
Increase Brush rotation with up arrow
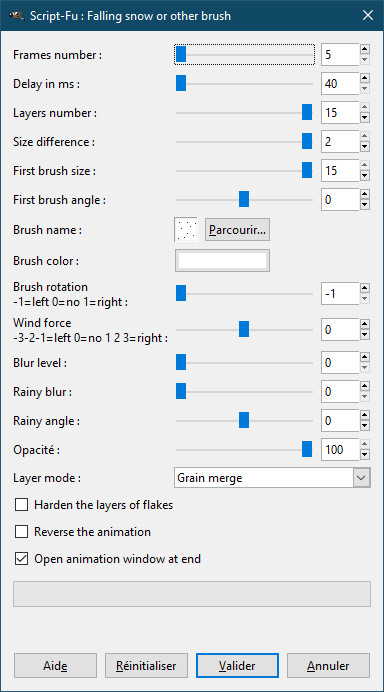(x=365, y=288)
